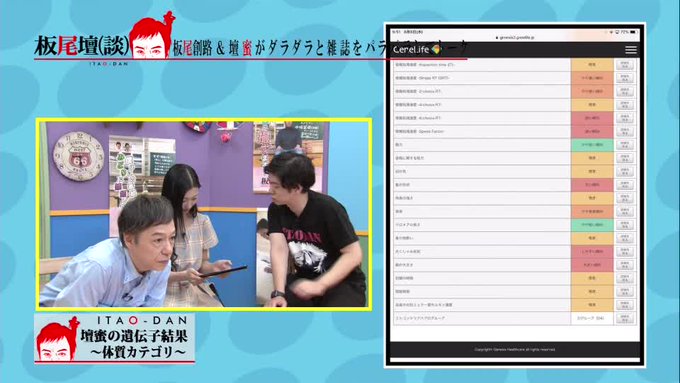Open the hamburger menu in GeneLife header

[x=631, y=50]
